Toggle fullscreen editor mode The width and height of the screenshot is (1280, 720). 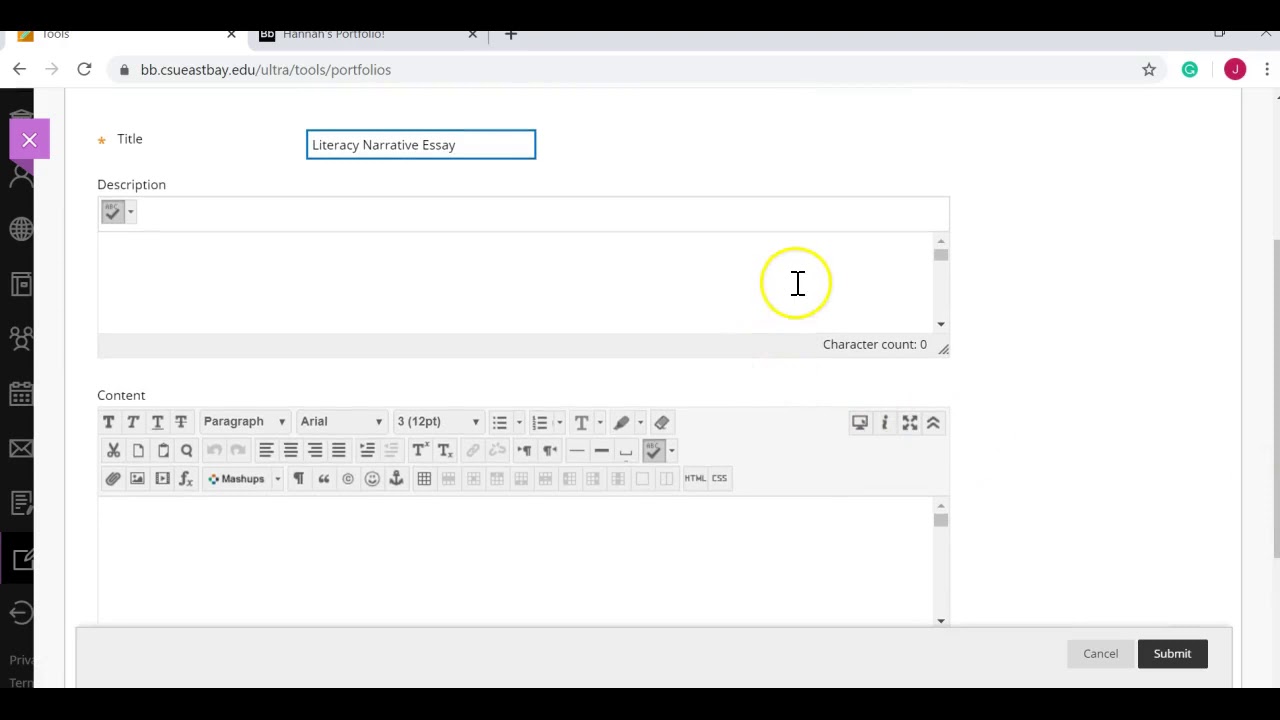tap(909, 423)
